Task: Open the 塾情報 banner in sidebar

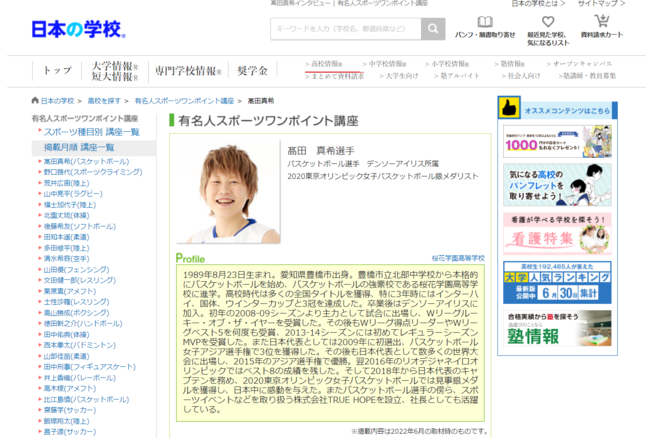Action: point(557,328)
